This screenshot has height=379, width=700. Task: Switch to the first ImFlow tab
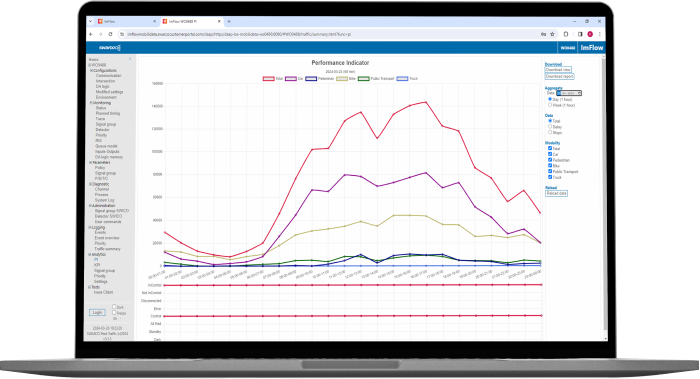(126, 21)
